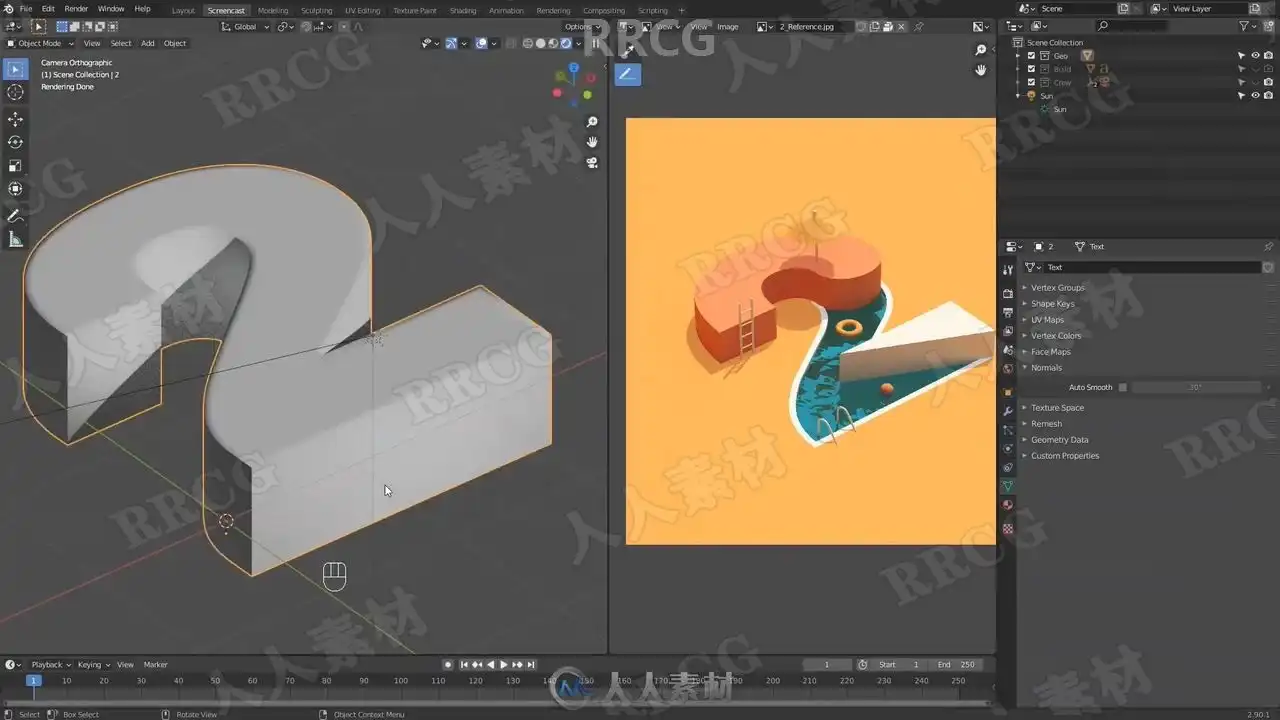Click the End frame 250 field
This screenshot has height=720, width=1280.
[x=955, y=665]
